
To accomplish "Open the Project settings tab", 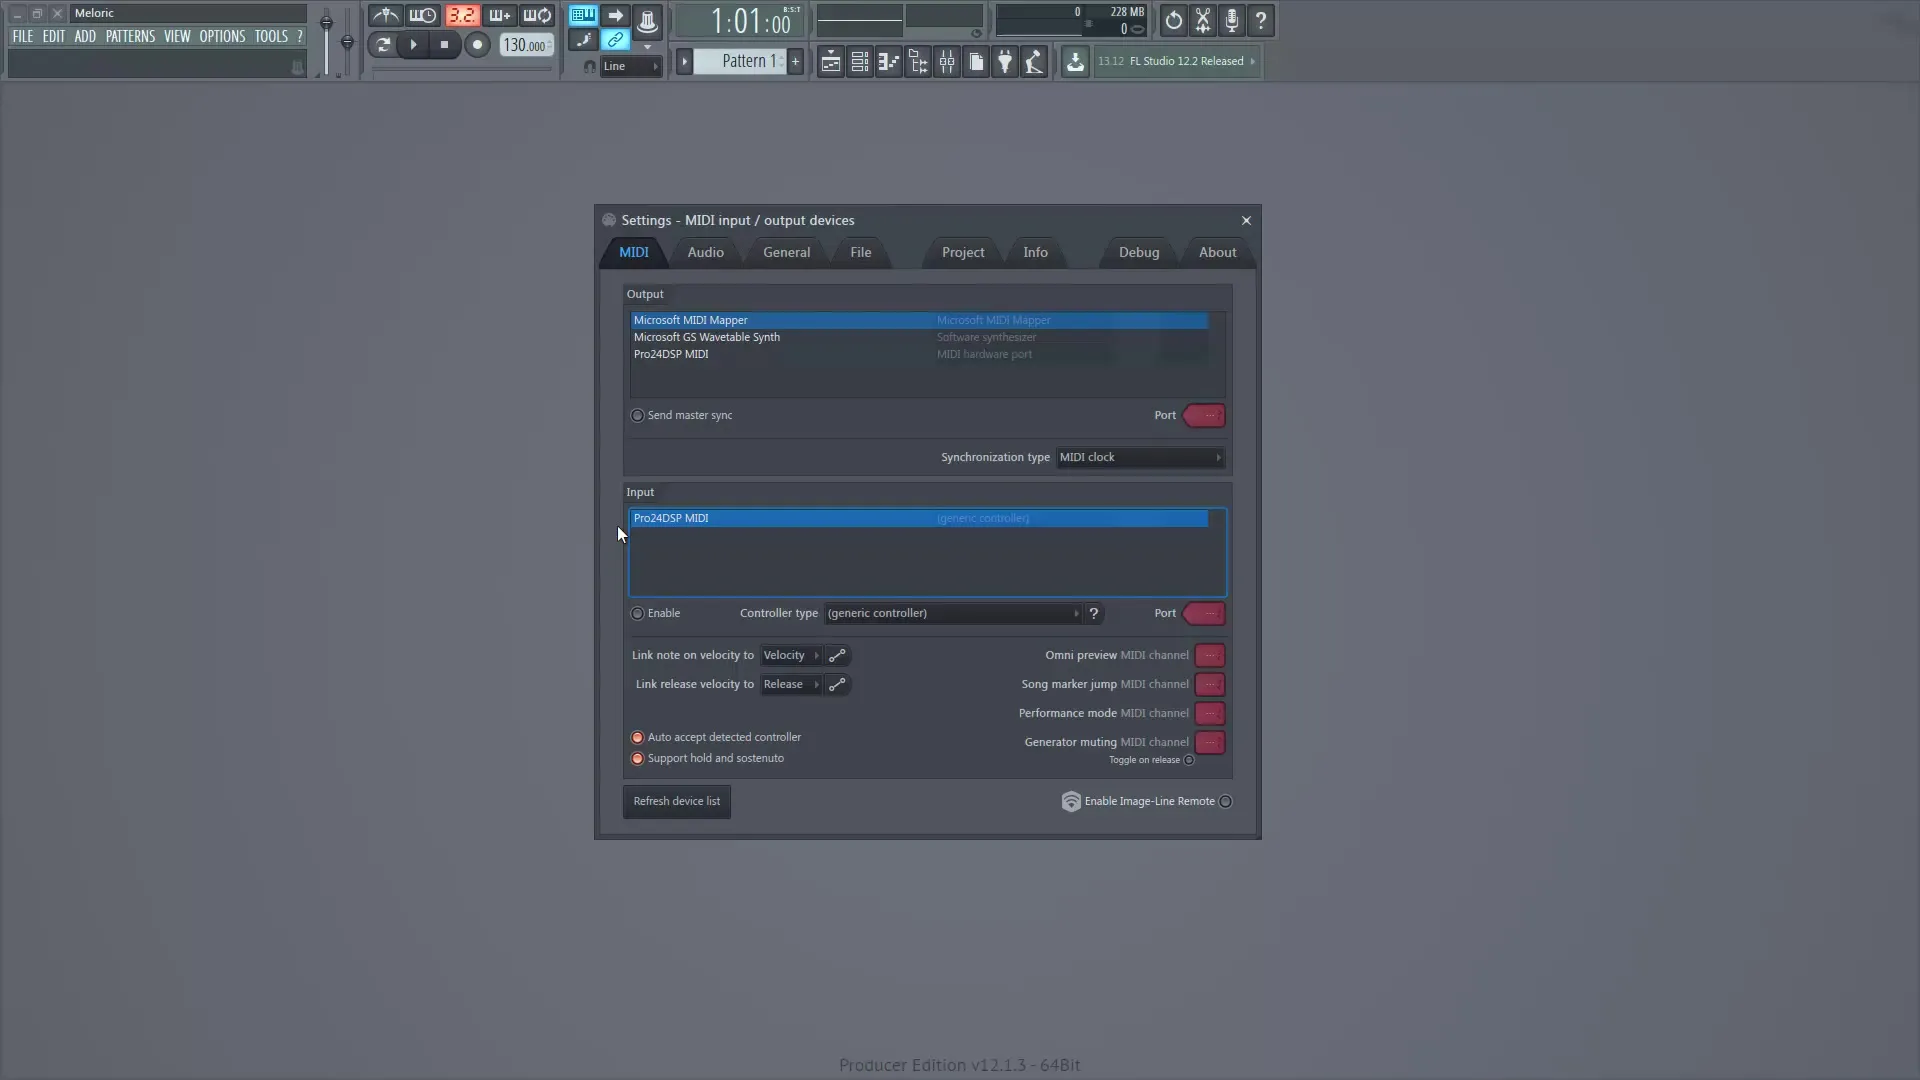I will (962, 252).
